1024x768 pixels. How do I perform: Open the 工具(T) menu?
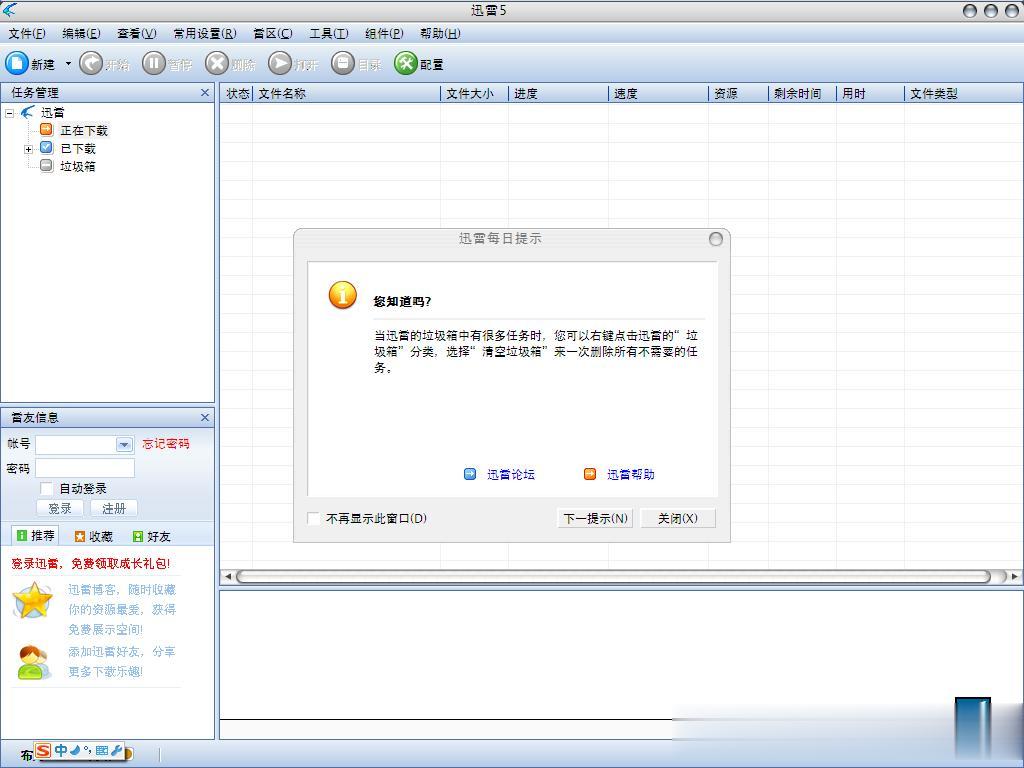pos(328,33)
